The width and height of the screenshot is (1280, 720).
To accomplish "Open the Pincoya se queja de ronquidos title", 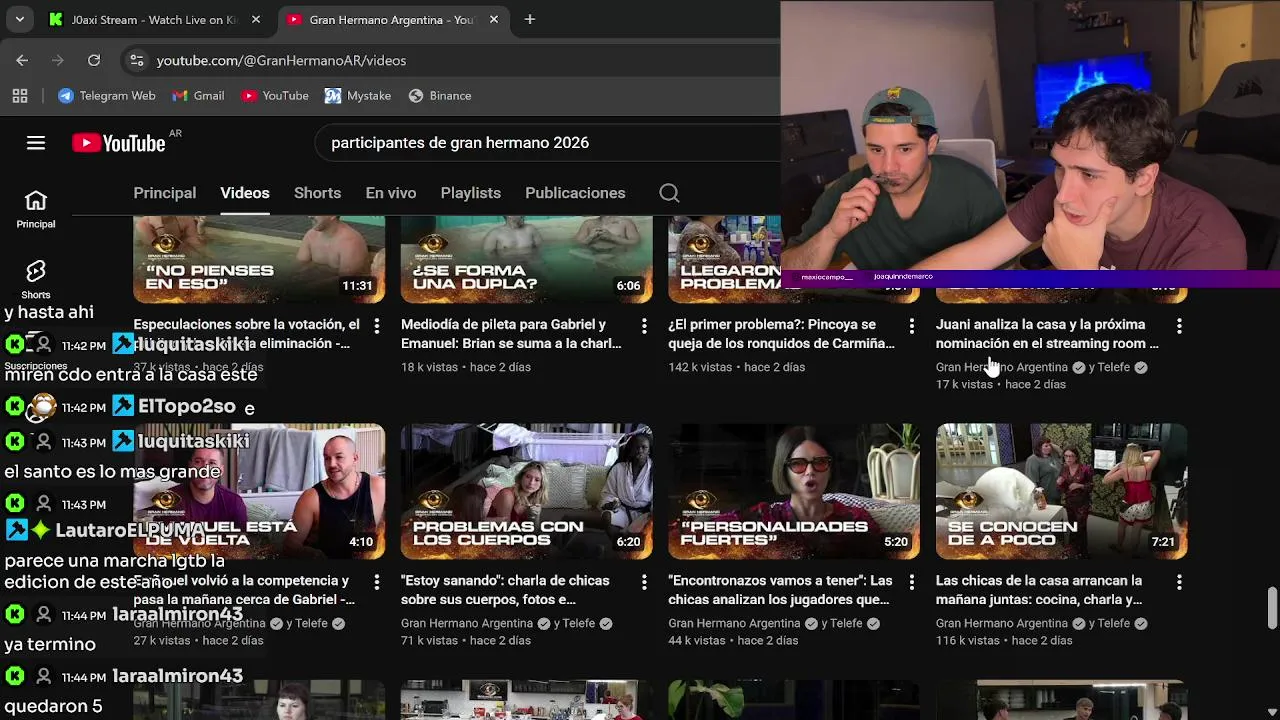I will 781,334.
